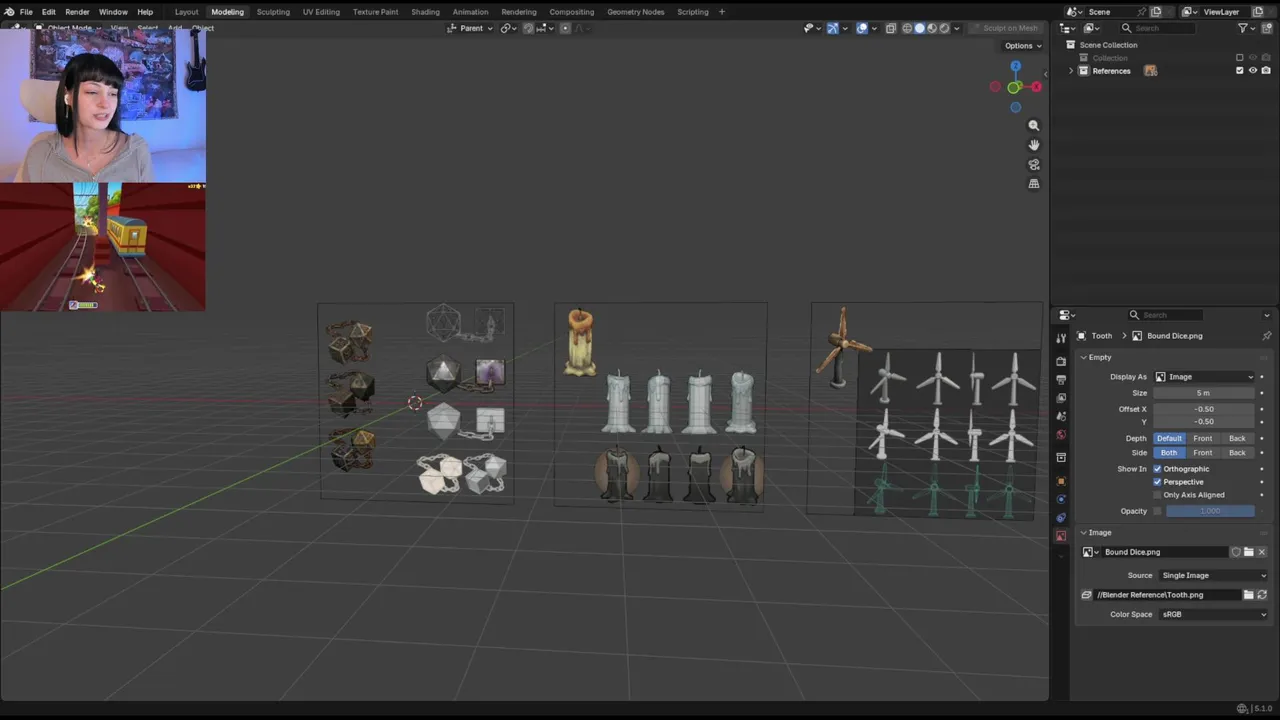
Task: Unlink the Bound Dice.png image with X
Action: click(1261, 552)
